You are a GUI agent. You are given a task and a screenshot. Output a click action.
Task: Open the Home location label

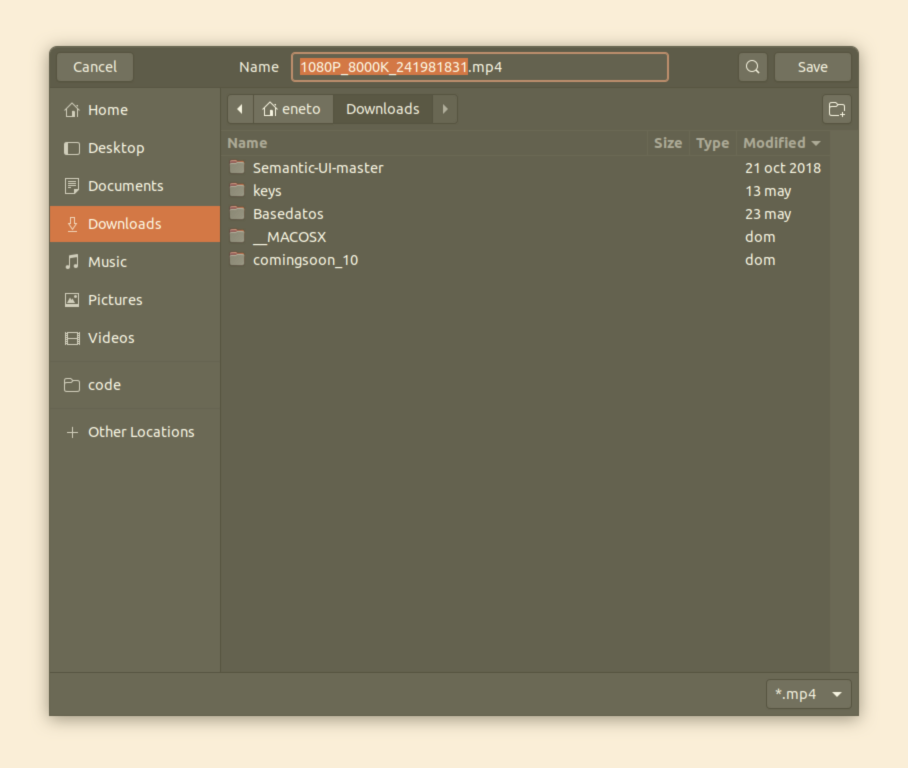[108, 110]
